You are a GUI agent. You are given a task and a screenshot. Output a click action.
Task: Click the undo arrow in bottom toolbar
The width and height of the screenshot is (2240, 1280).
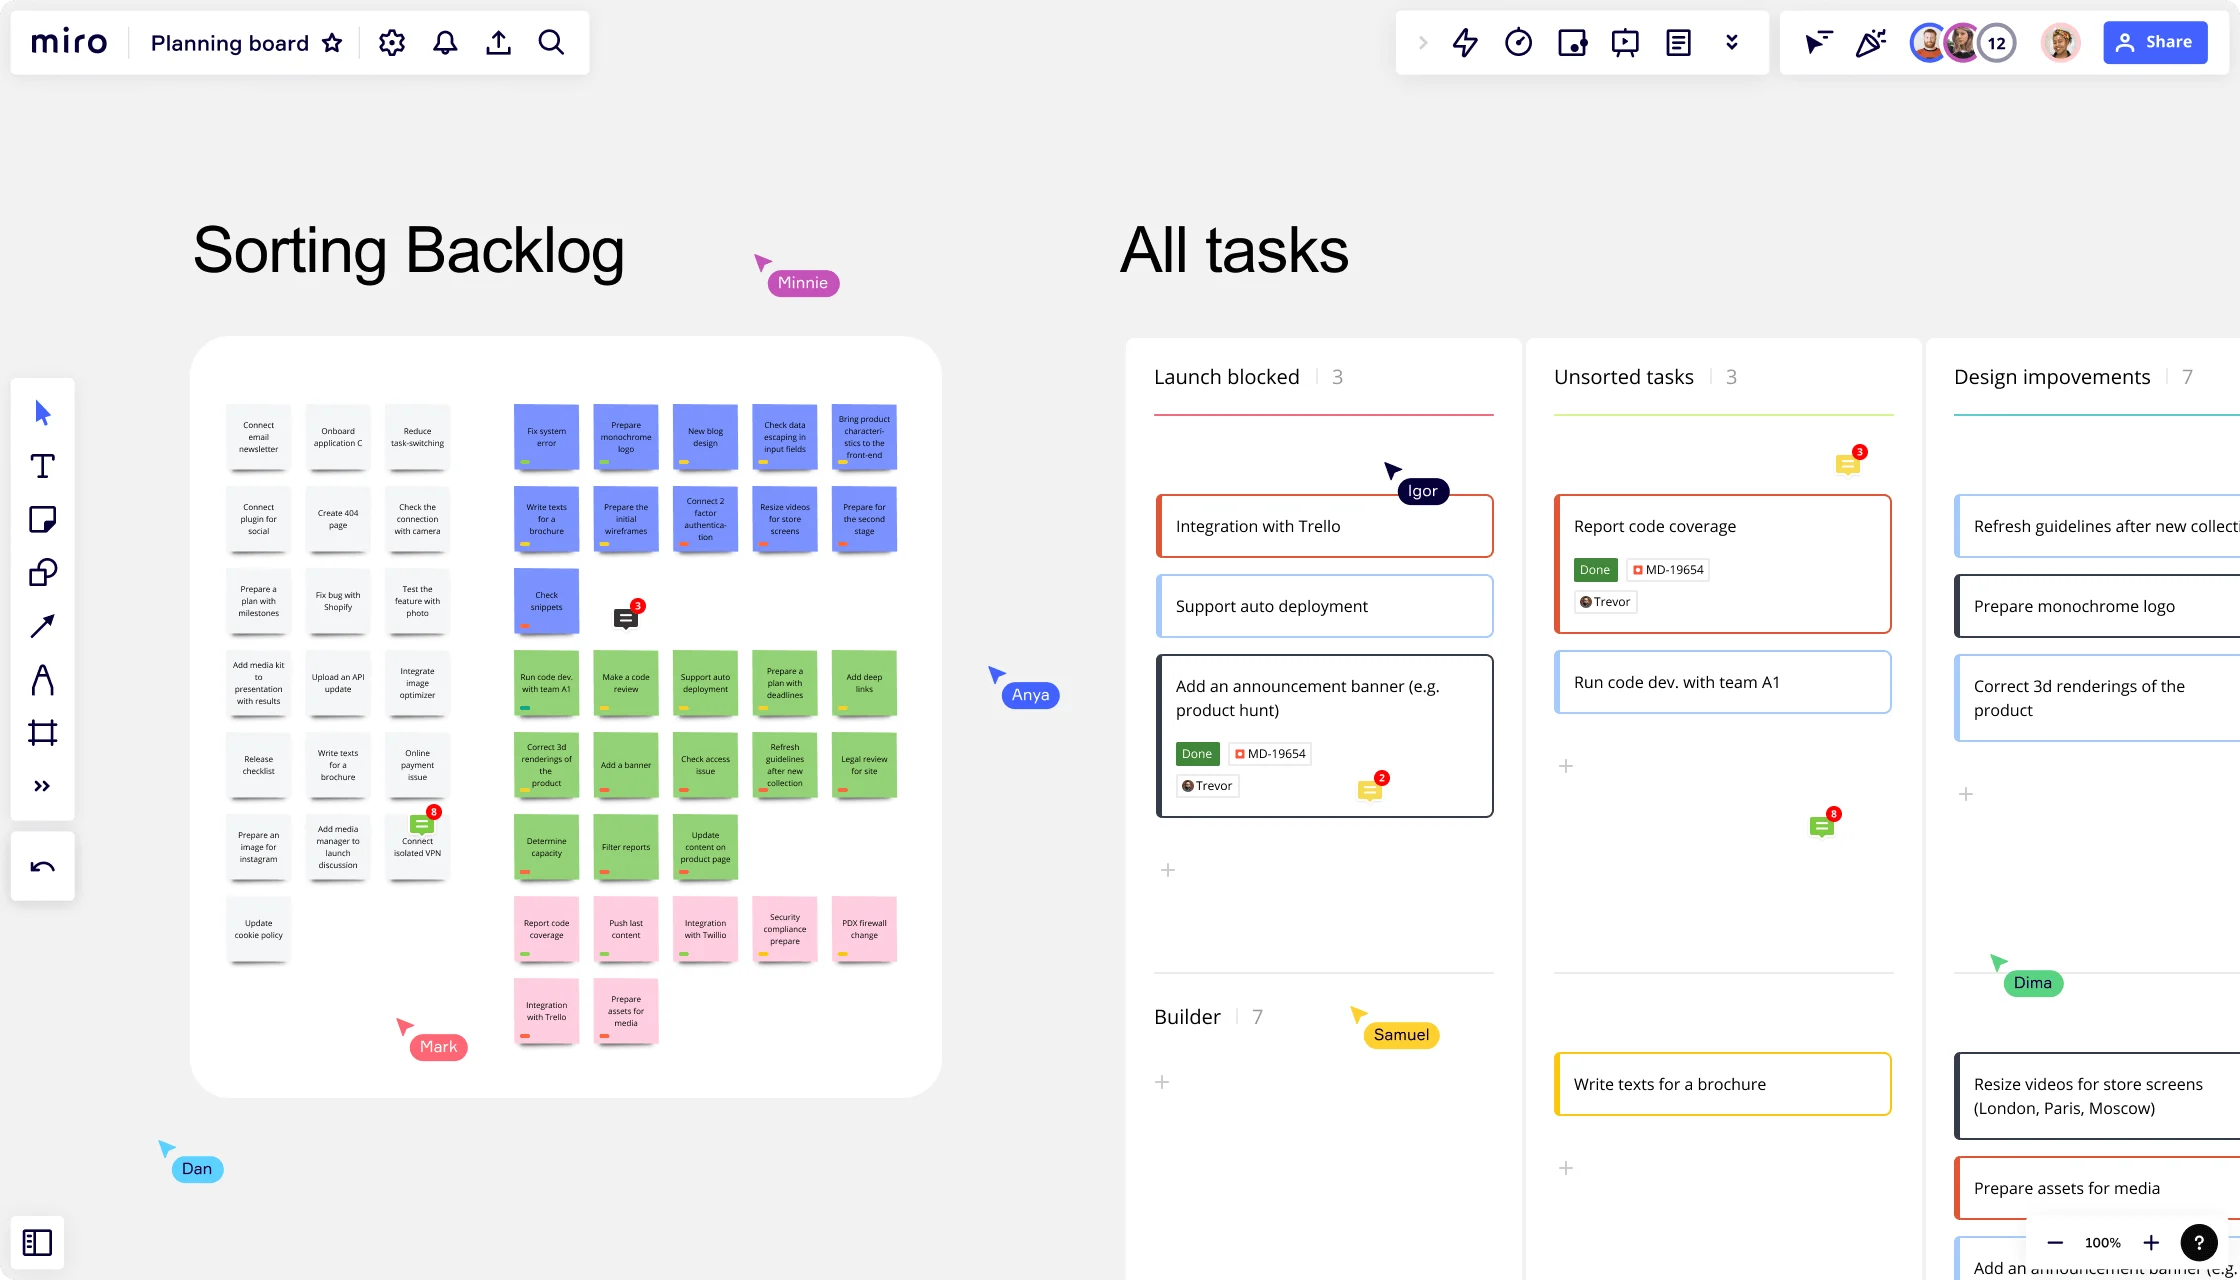42,865
